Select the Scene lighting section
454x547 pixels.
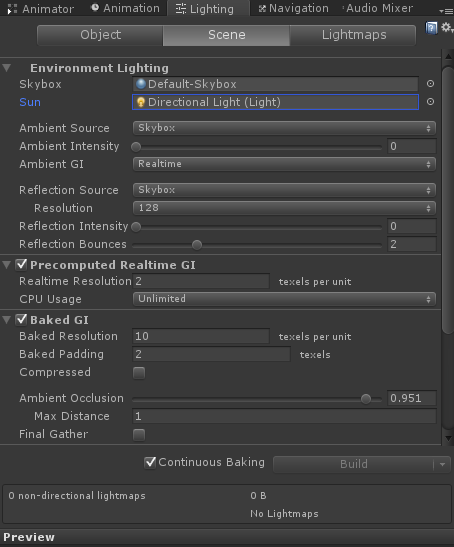pos(226,35)
